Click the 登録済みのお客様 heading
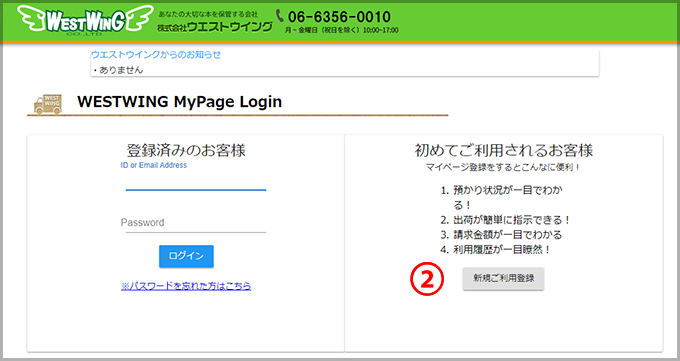Viewport: 680px width, 361px height. [186, 151]
